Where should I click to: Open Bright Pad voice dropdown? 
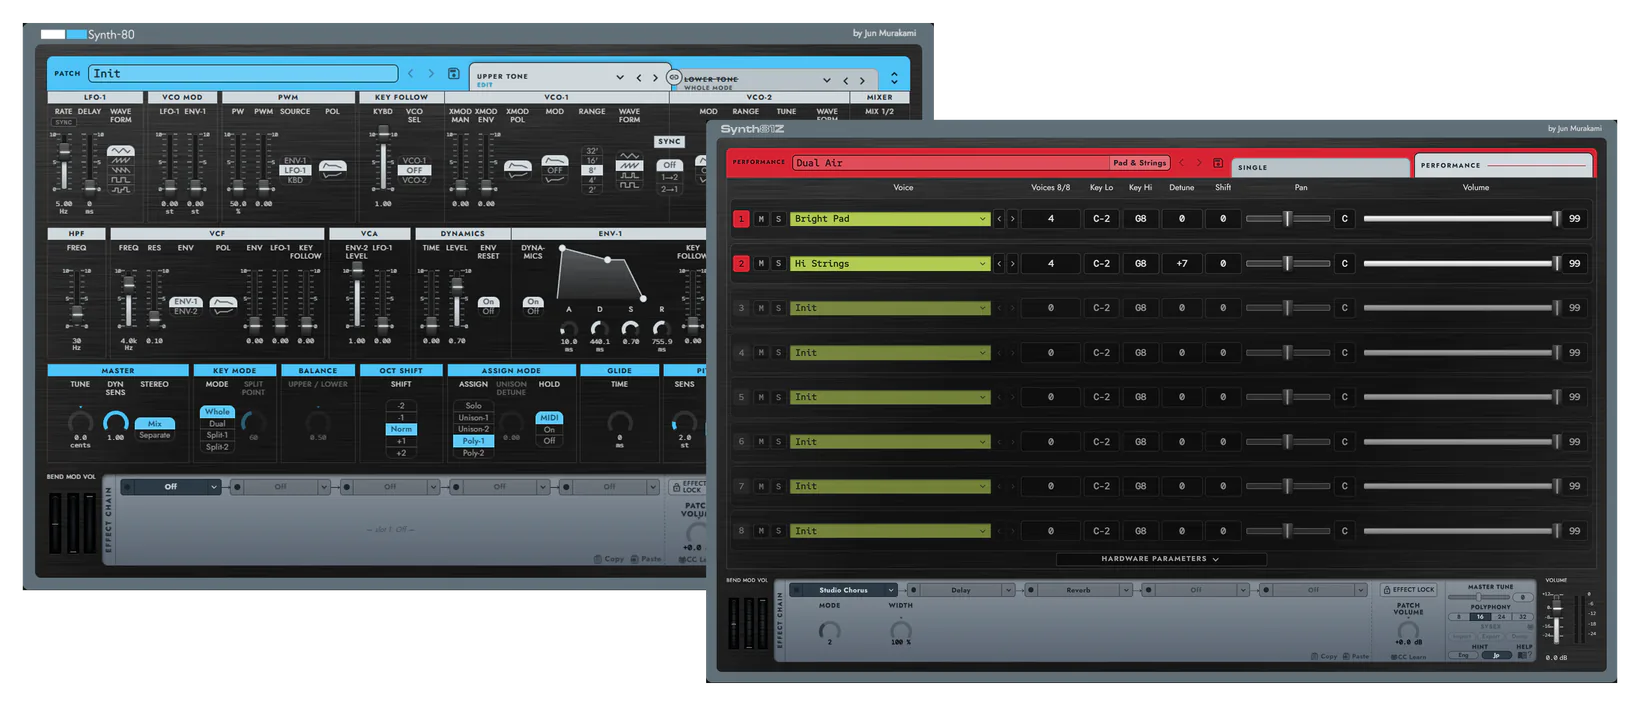click(982, 219)
